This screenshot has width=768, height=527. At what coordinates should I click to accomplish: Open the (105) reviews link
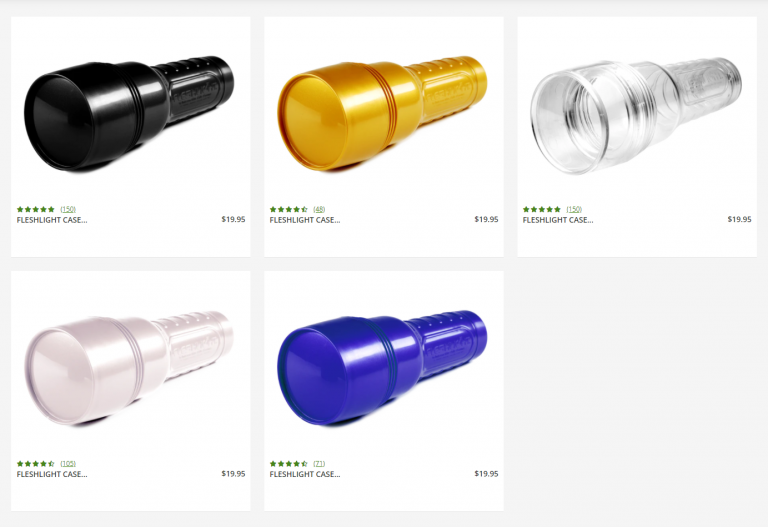(x=68, y=463)
